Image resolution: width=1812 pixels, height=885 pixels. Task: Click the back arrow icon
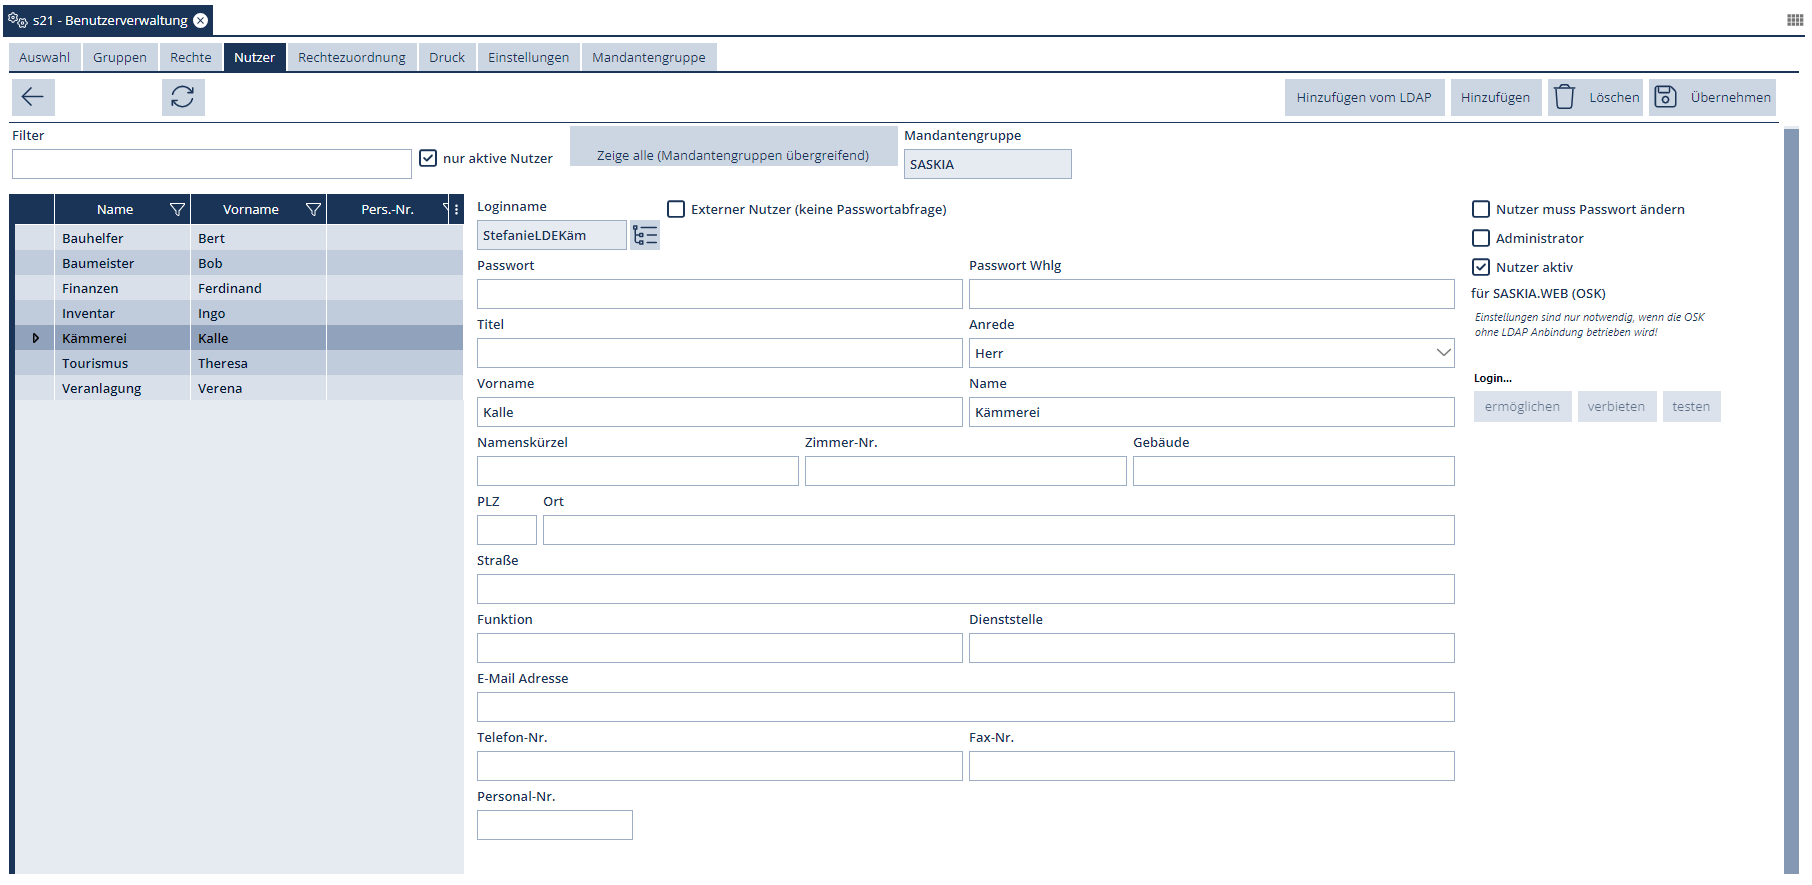(33, 97)
